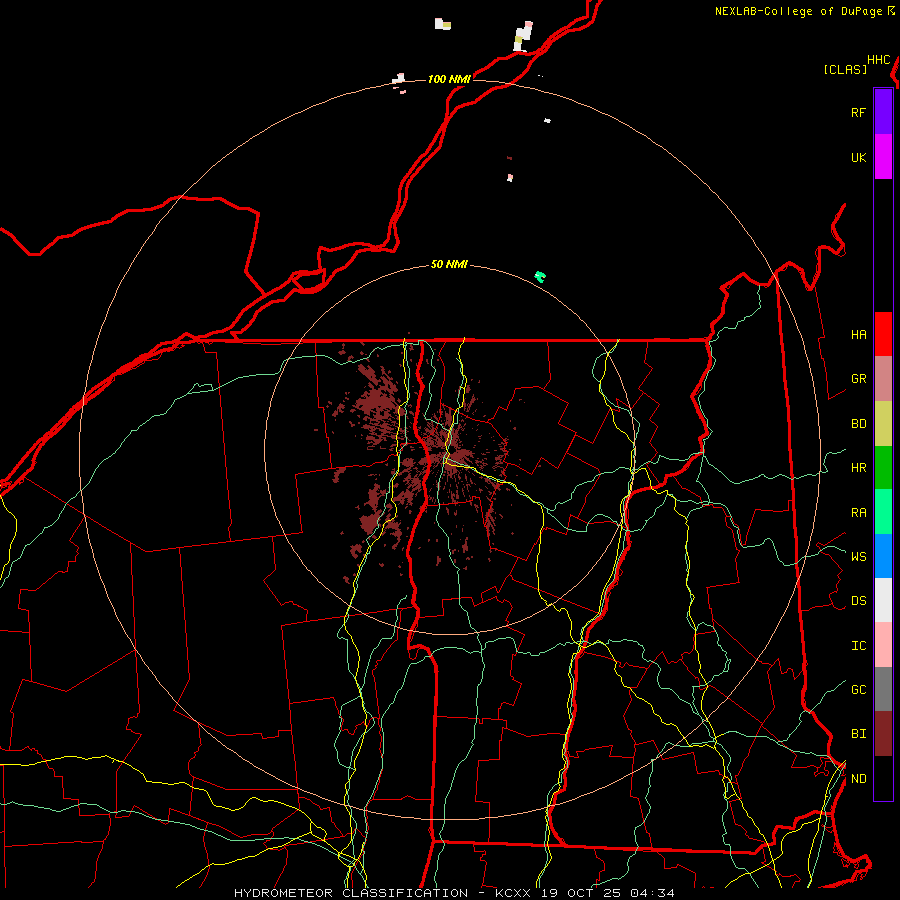Click the "[CLAS]" legend header
The width and height of the screenshot is (900, 900).
tap(845, 70)
